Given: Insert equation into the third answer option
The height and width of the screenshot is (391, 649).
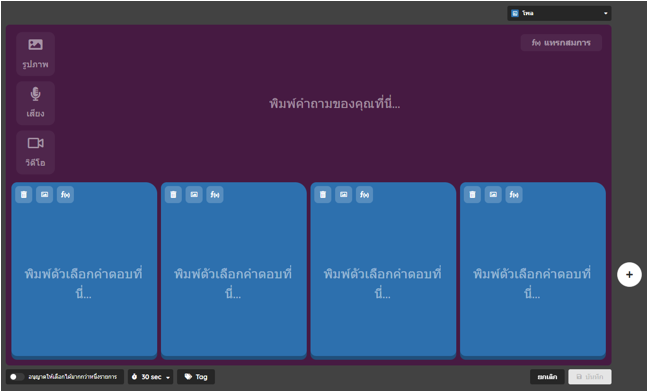Looking at the screenshot, I should pyautogui.click(x=364, y=194).
